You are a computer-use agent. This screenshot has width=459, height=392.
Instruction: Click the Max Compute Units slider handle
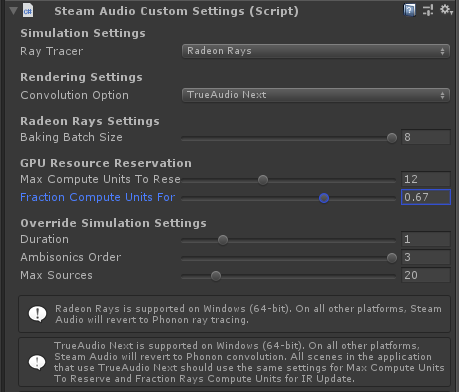pos(263,180)
